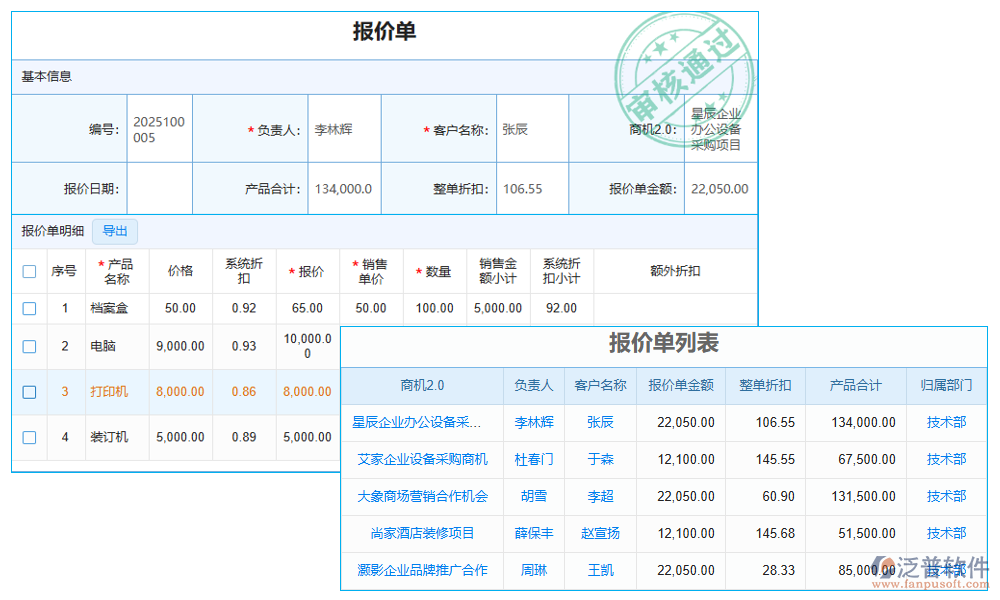Check the 电脑 row checkbox

click(x=29, y=346)
